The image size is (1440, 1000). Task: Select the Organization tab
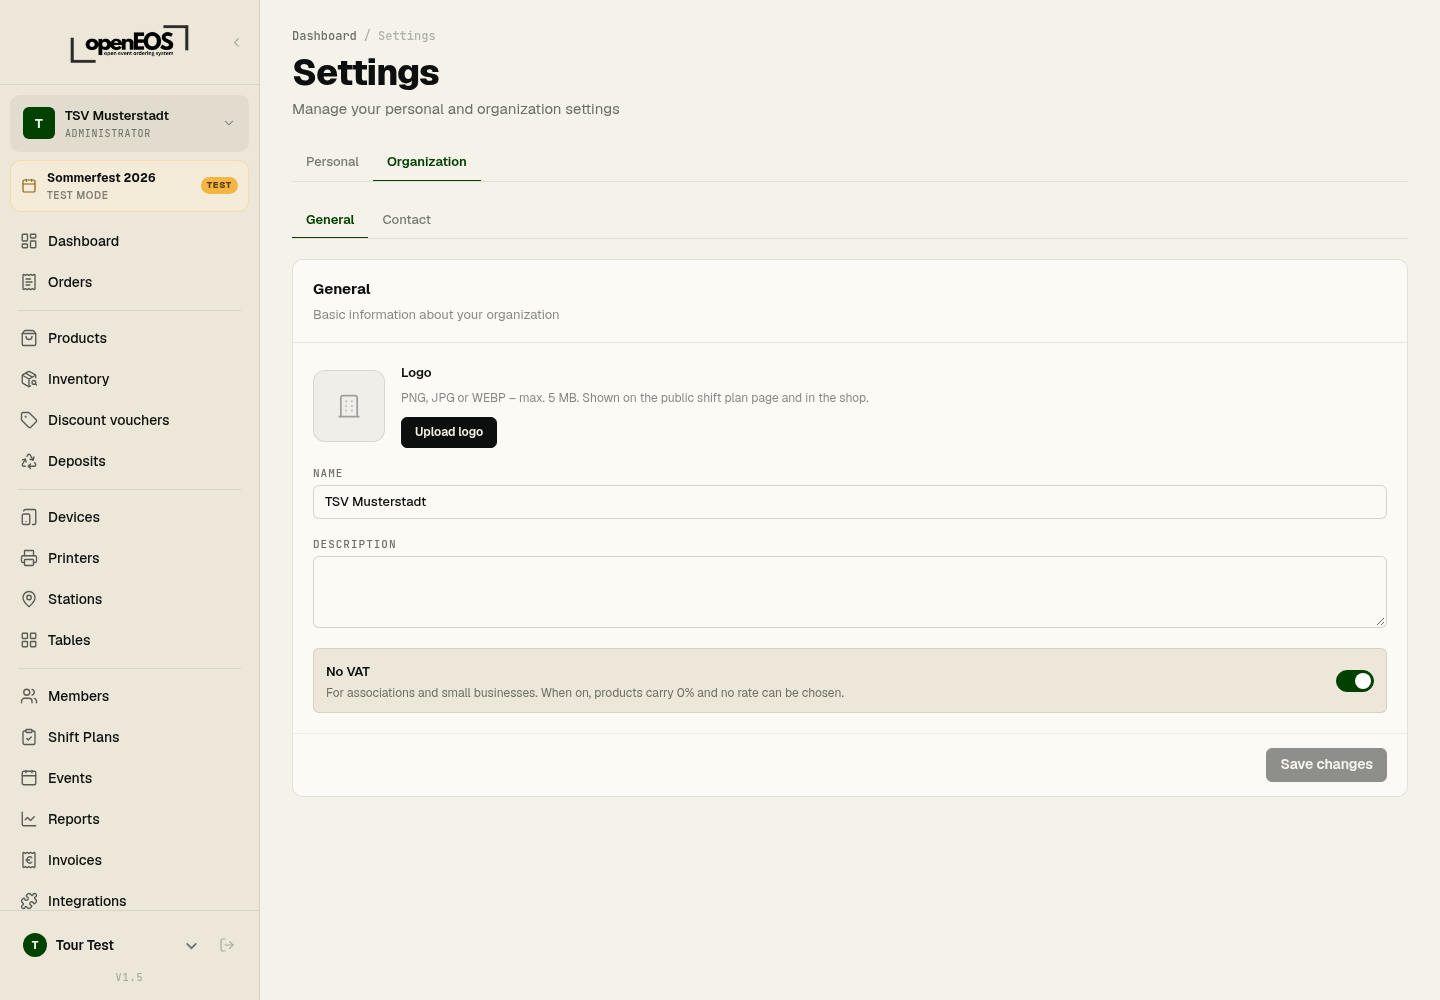click(427, 162)
